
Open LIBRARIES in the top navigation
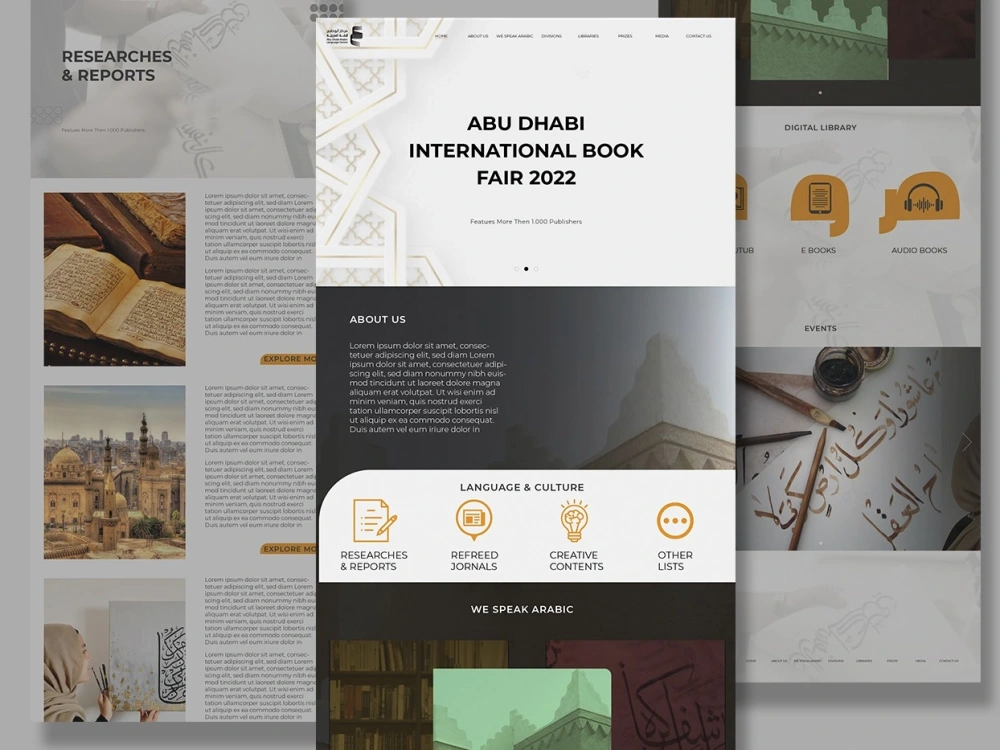588,36
